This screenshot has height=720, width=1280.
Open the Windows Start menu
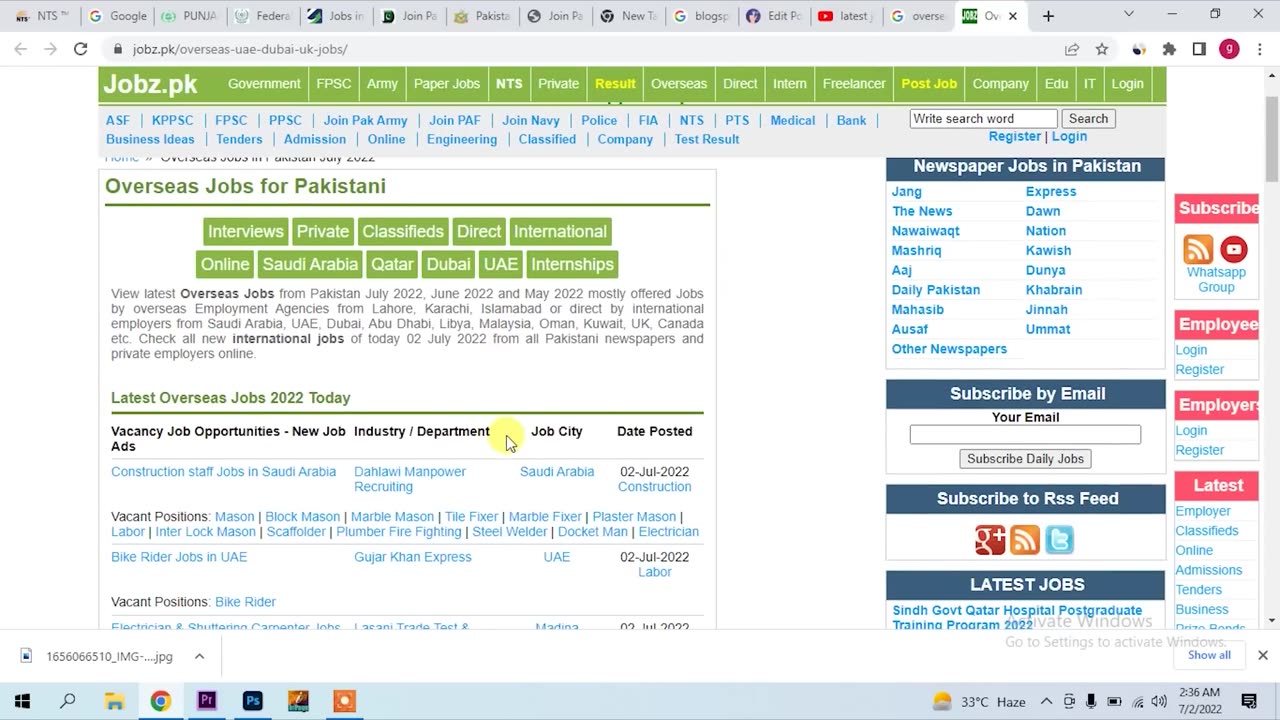(22, 701)
